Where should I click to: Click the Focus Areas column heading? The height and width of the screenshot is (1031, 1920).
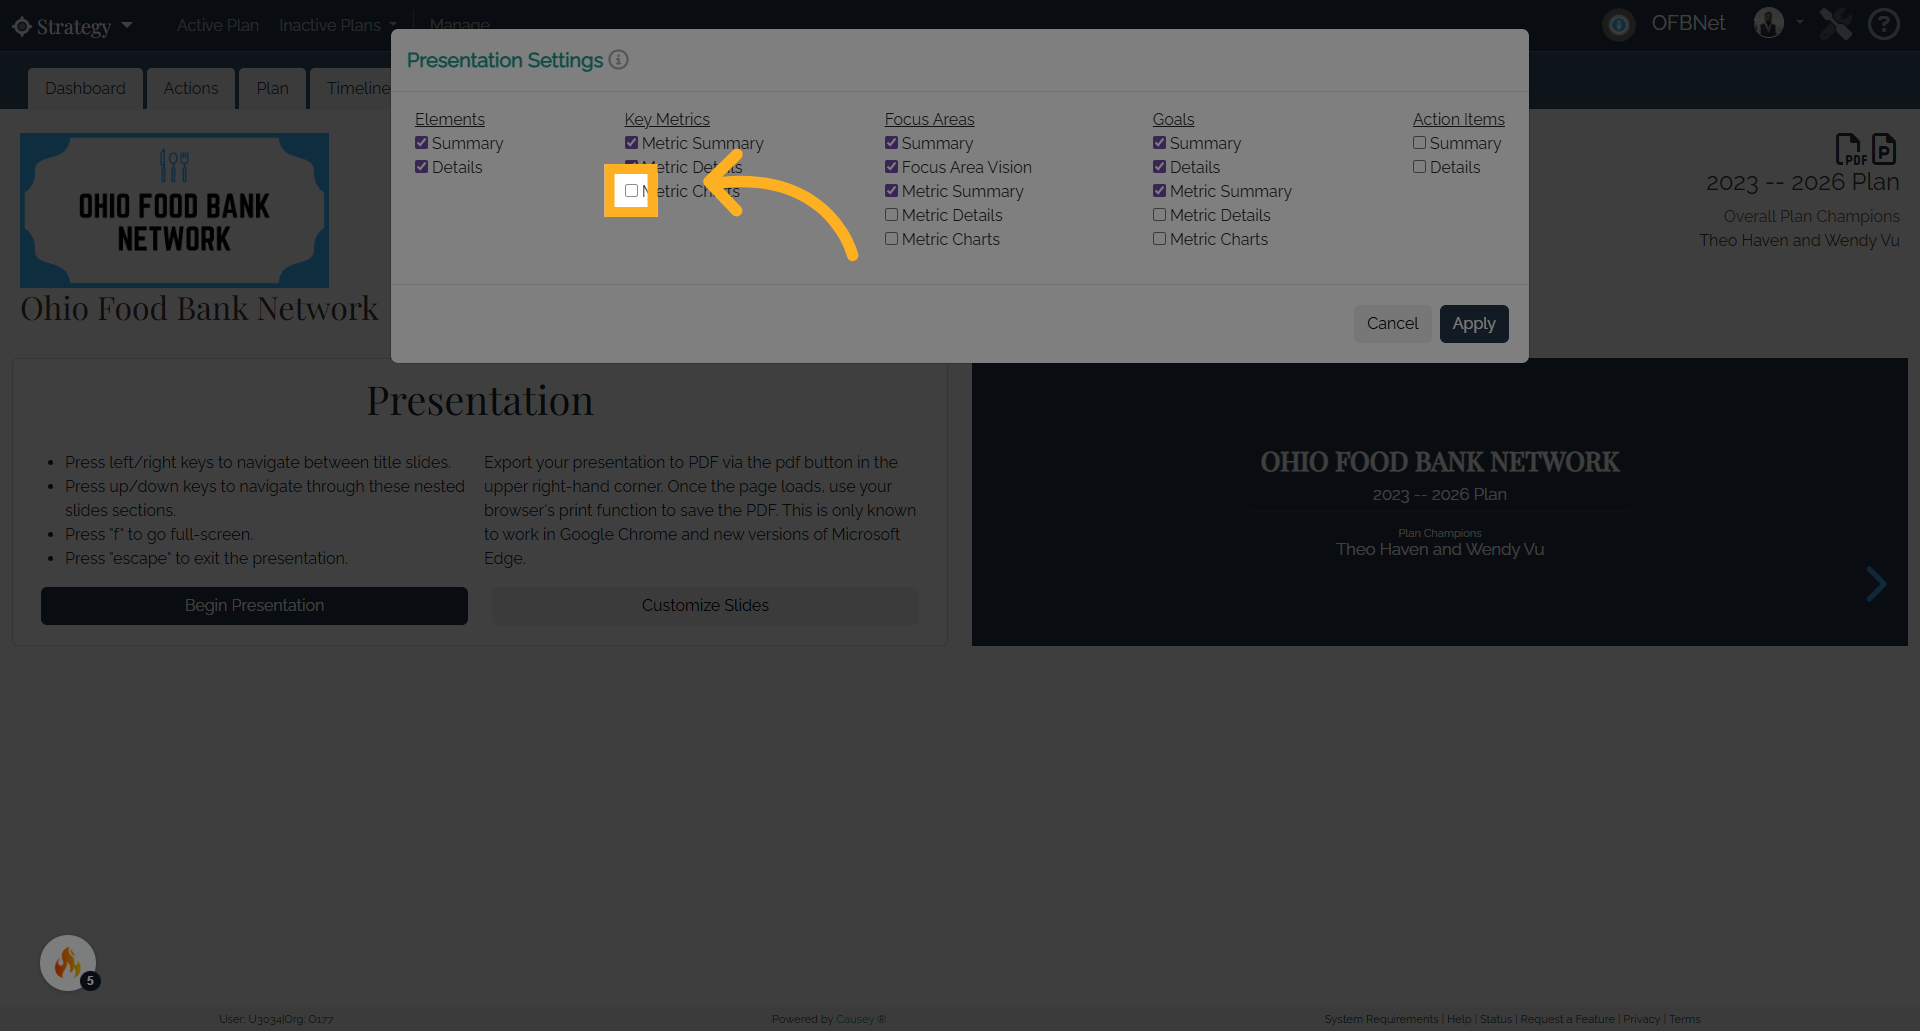[x=929, y=119]
